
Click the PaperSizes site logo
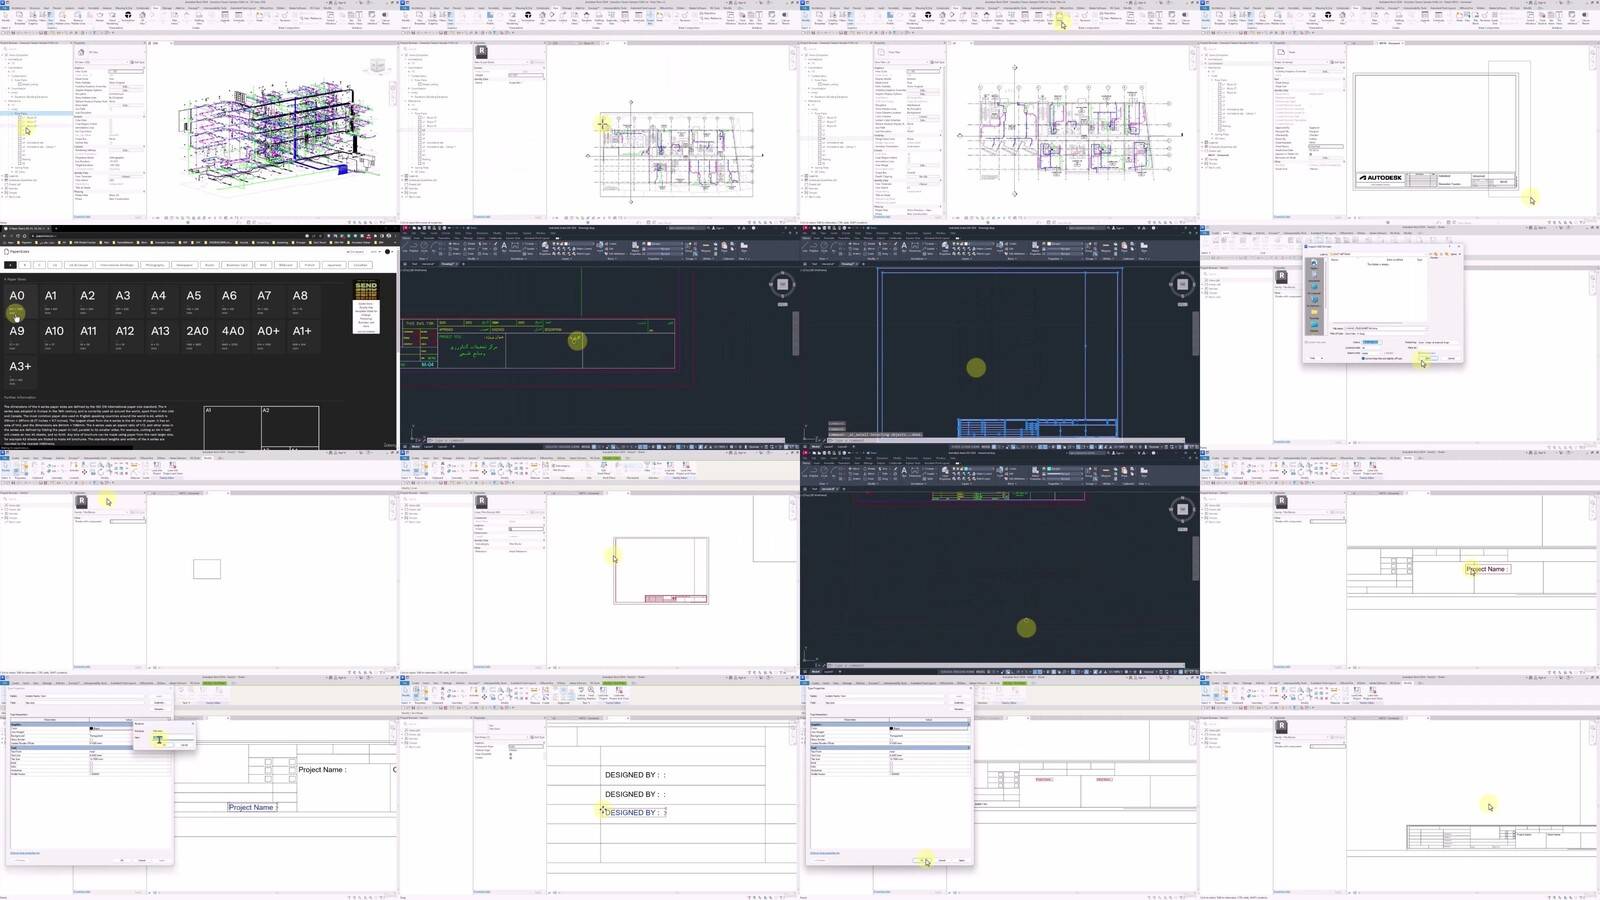pos(18,252)
